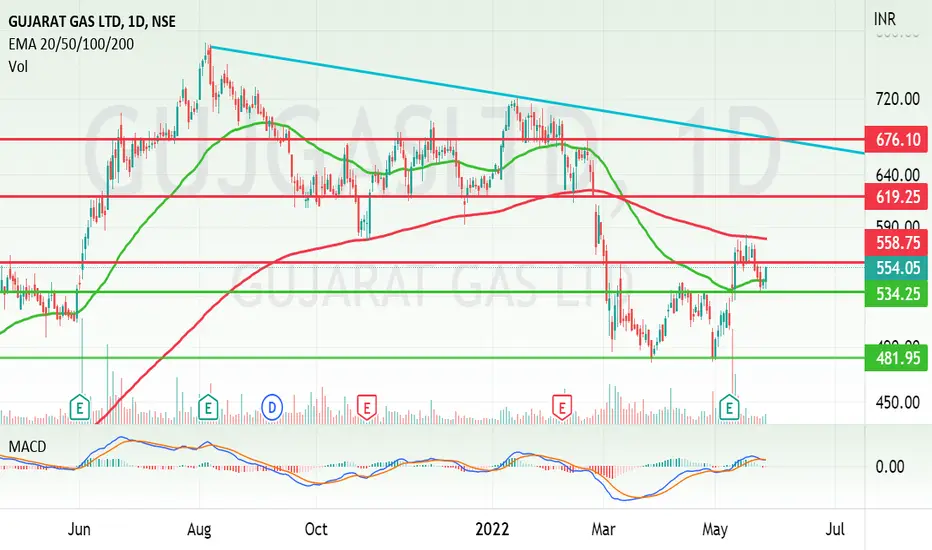Click the Vol indicator label
The width and height of the screenshot is (932, 550).
[x=18, y=67]
